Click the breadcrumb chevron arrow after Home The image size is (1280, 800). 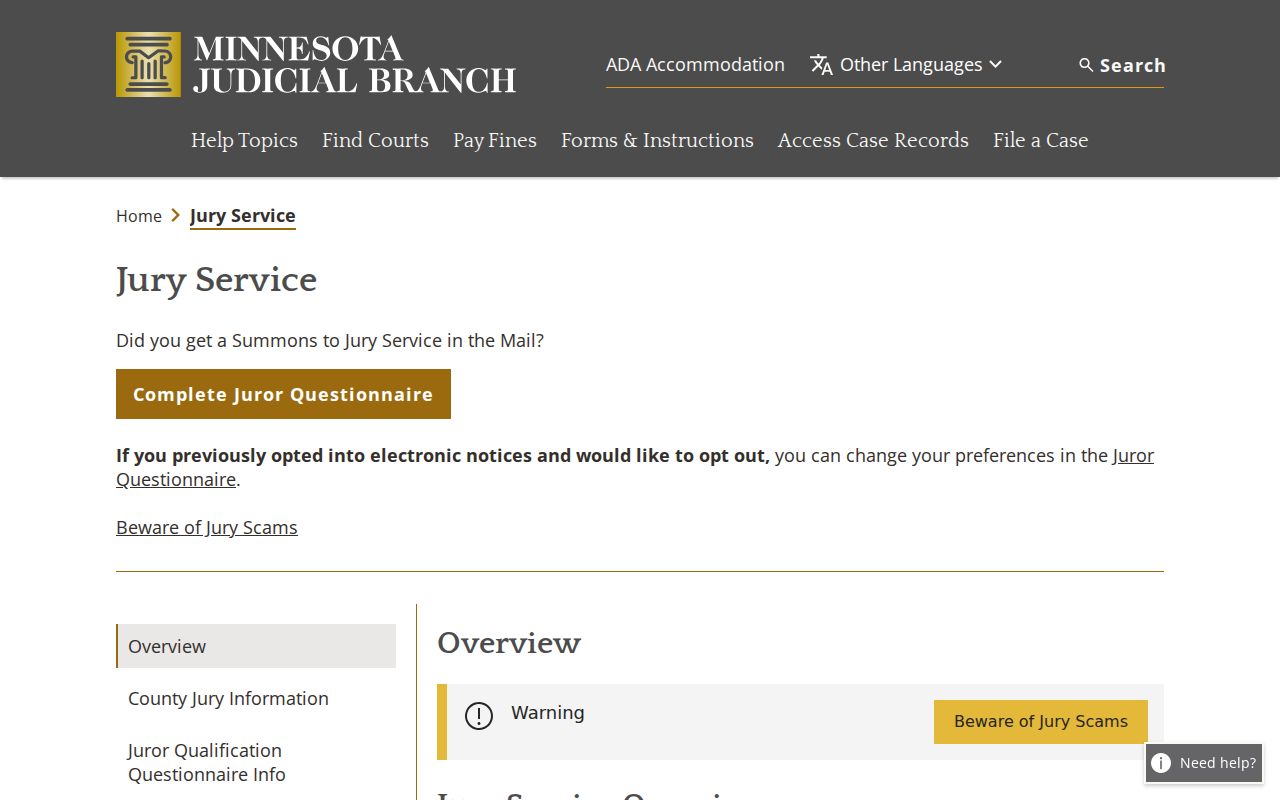click(x=176, y=215)
